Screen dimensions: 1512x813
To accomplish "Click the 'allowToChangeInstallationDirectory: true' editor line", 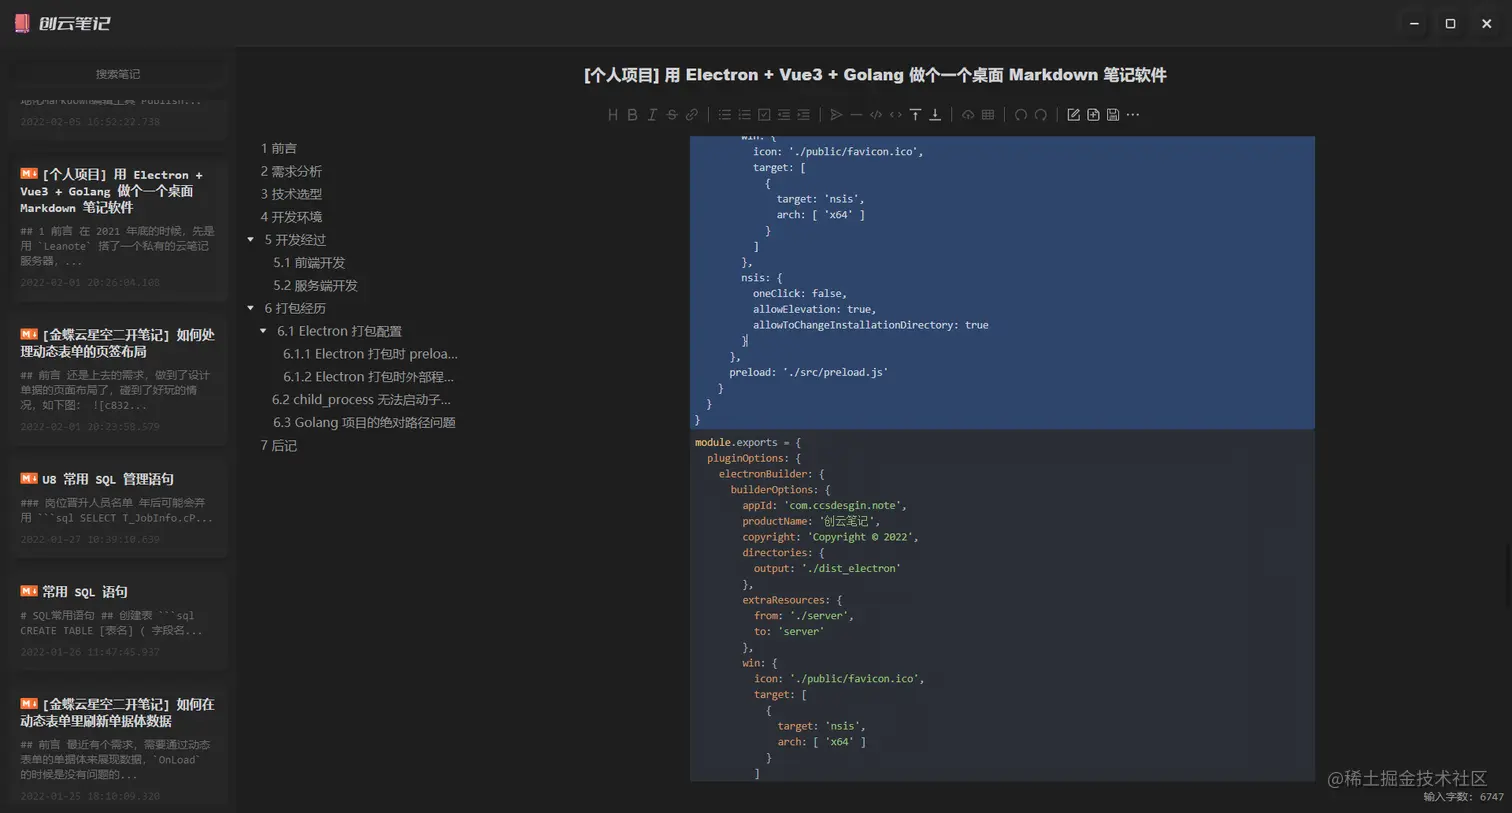I will 870,325.
